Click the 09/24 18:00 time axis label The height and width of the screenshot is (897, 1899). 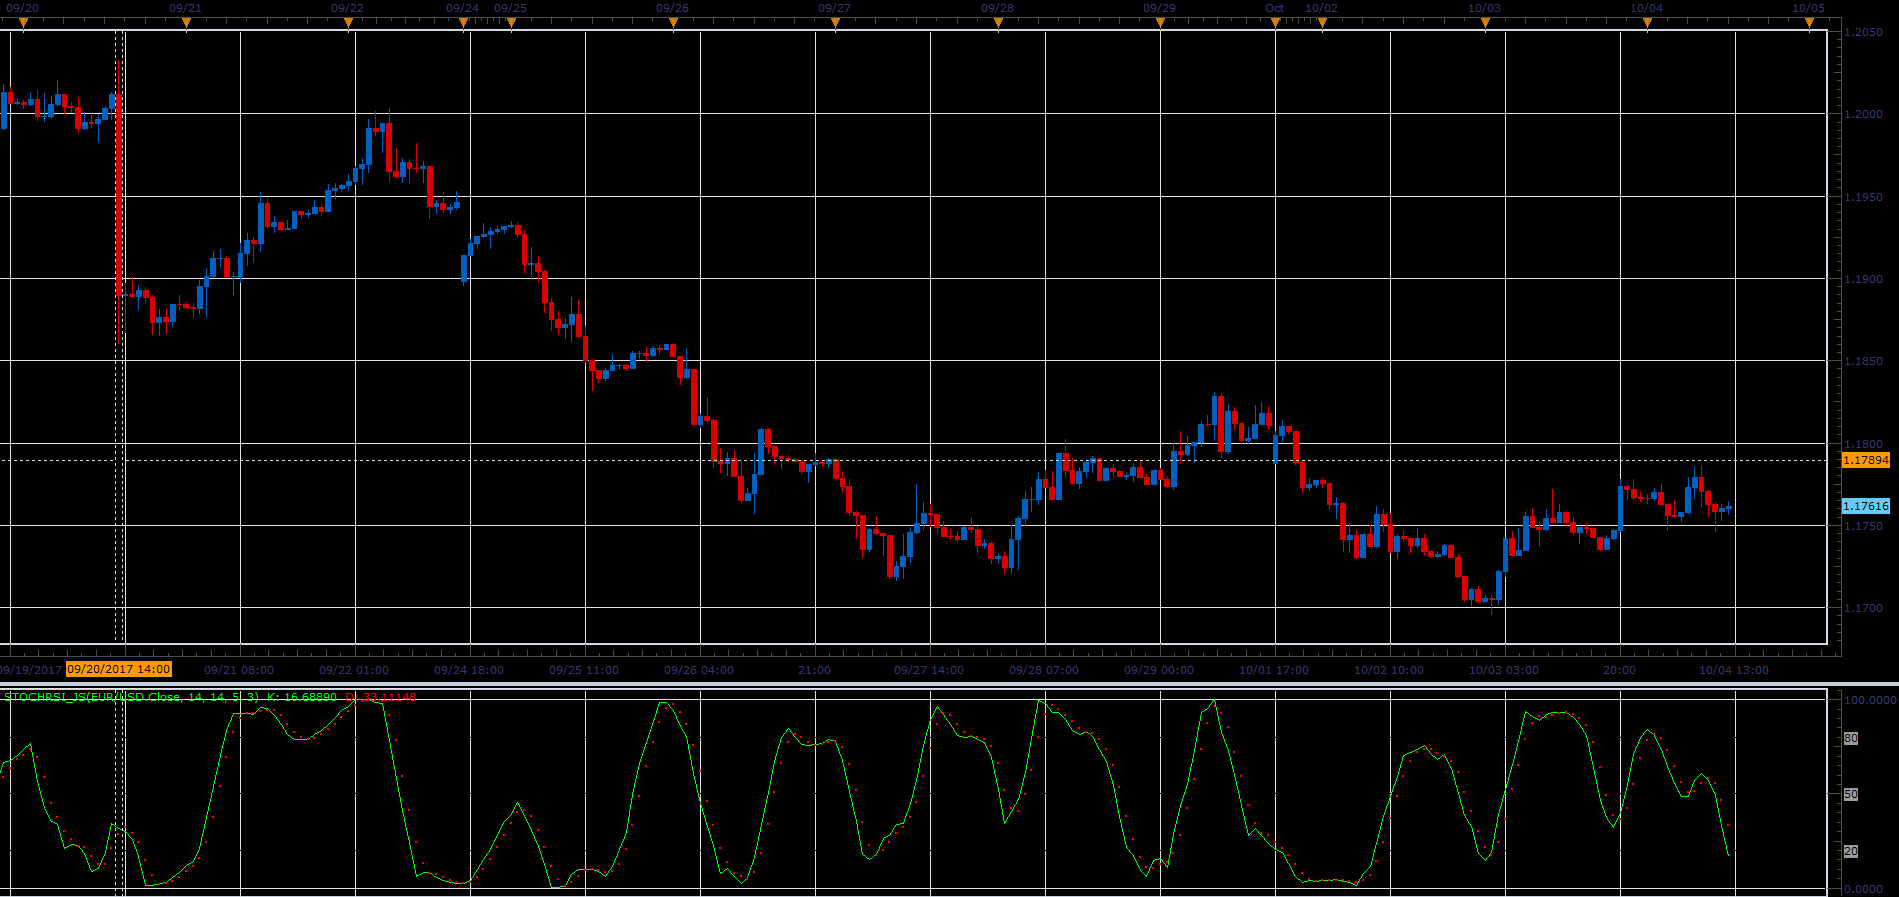pos(469,670)
